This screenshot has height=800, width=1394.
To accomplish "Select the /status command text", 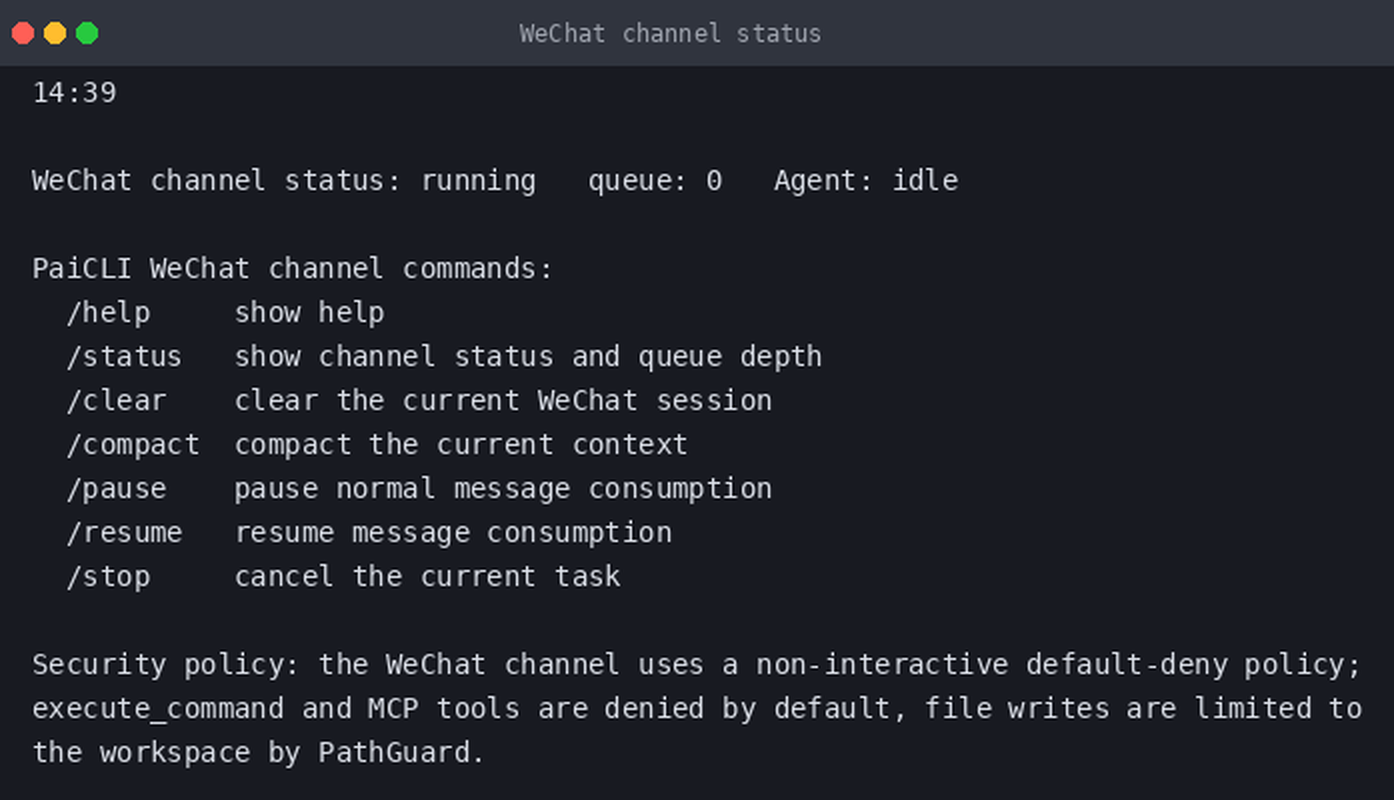I will [125, 357].
